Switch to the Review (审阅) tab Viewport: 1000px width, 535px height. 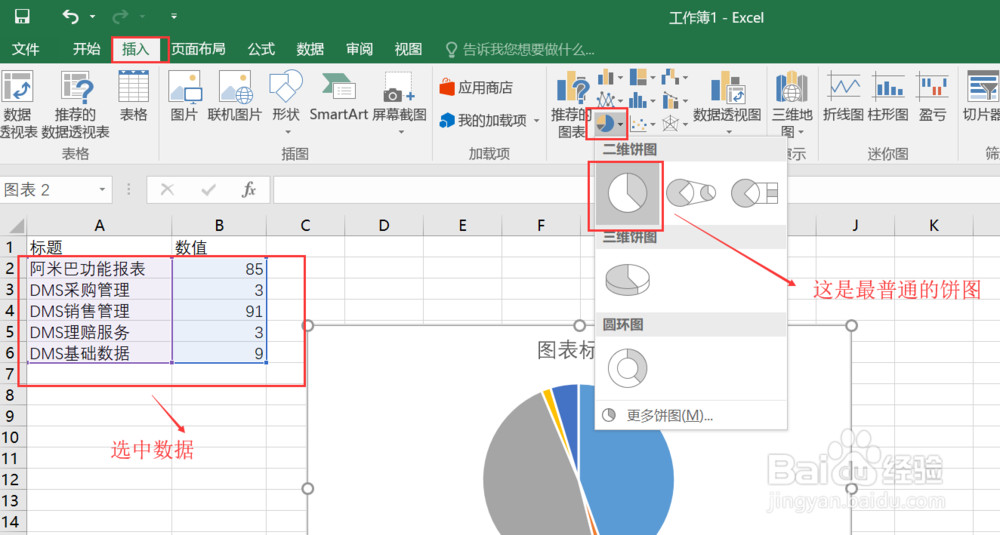coord(359,49)
